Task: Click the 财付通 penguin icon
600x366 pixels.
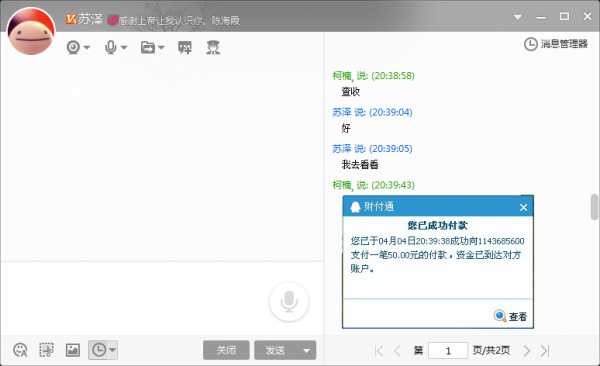Action: (355, 207)
